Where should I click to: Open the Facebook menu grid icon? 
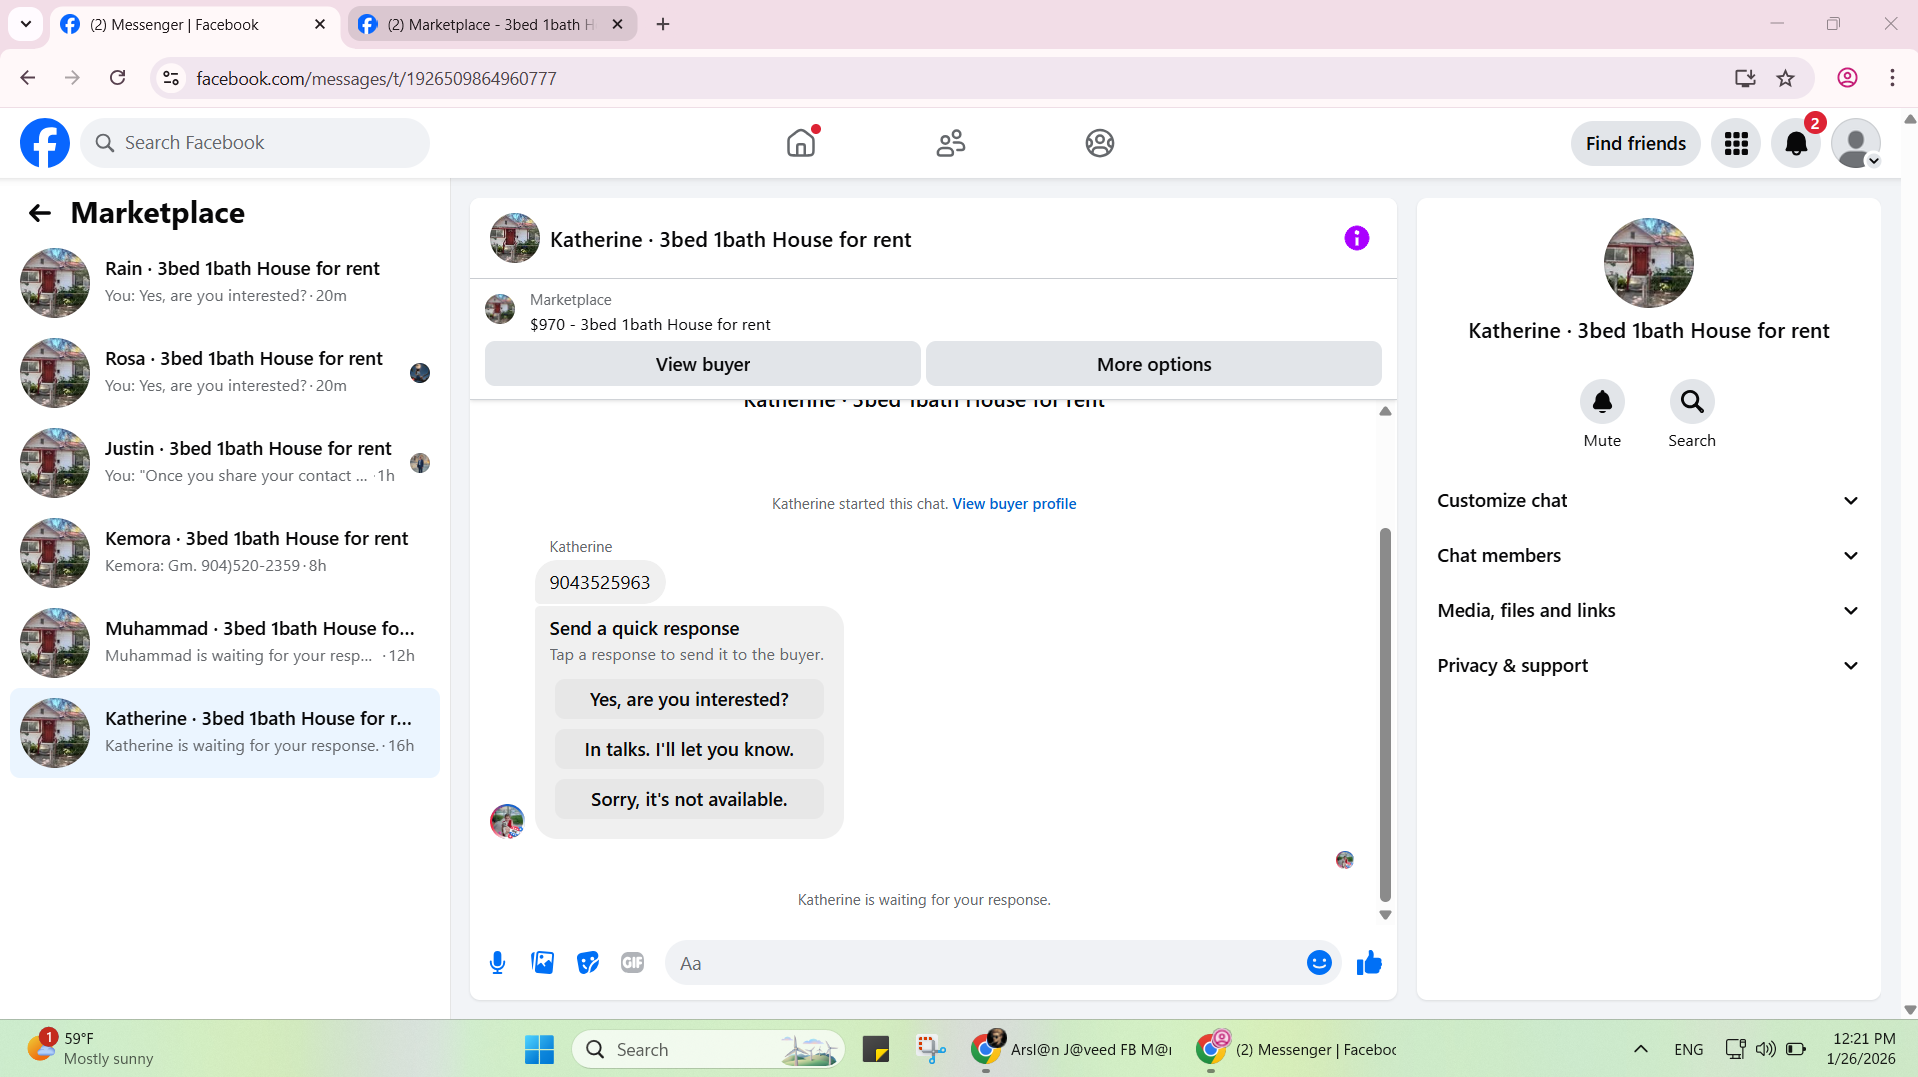pyautogui.click(x=1736, y=143)
